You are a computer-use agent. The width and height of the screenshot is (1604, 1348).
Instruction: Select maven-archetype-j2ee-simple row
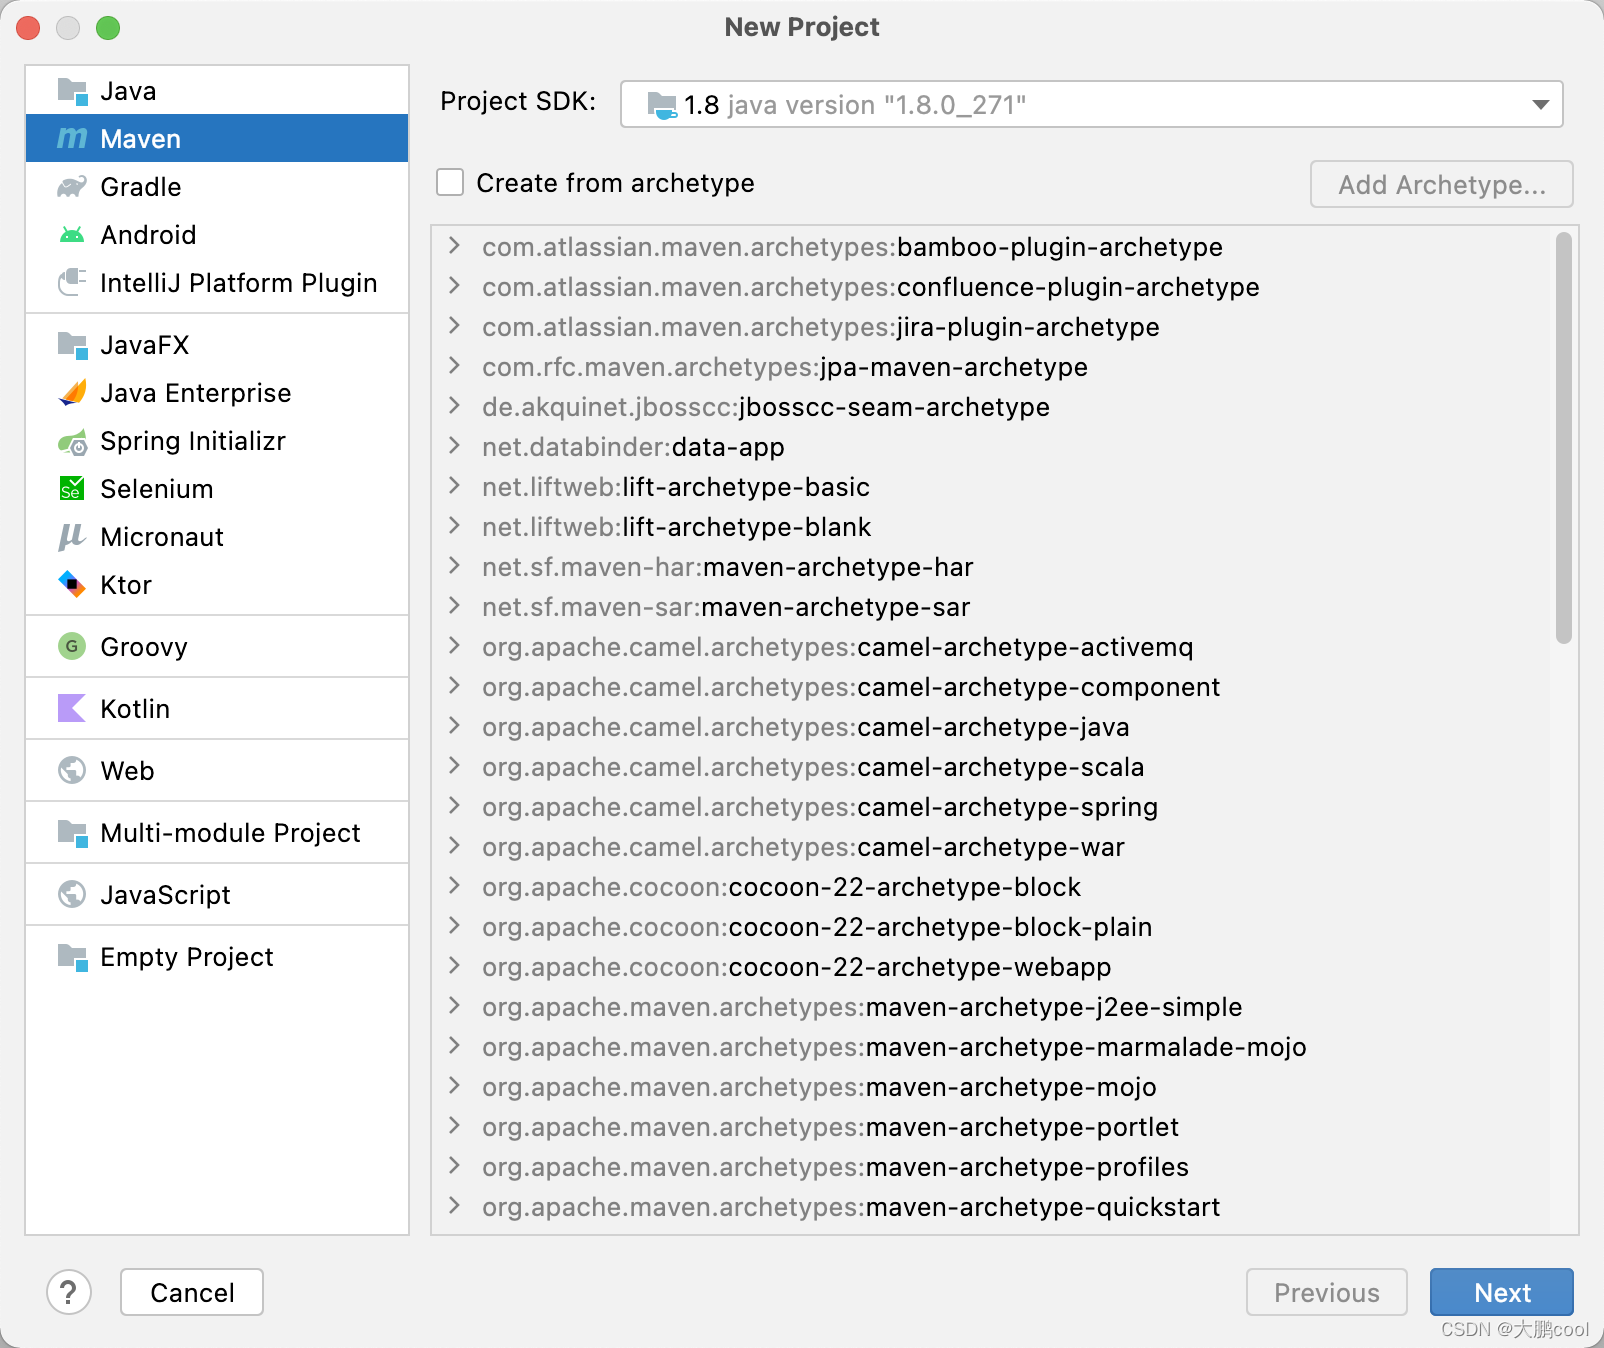tap(991, 1007)
